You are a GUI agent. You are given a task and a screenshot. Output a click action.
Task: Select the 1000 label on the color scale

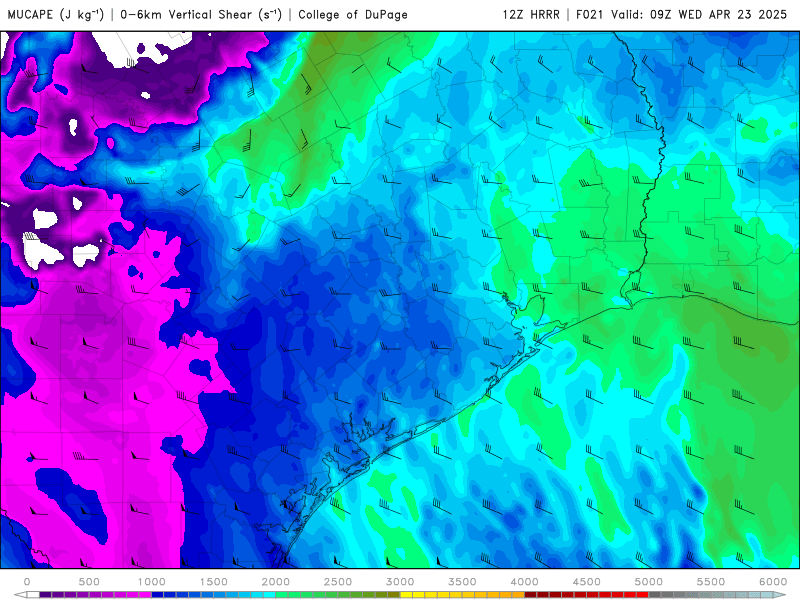pos(151,582)
